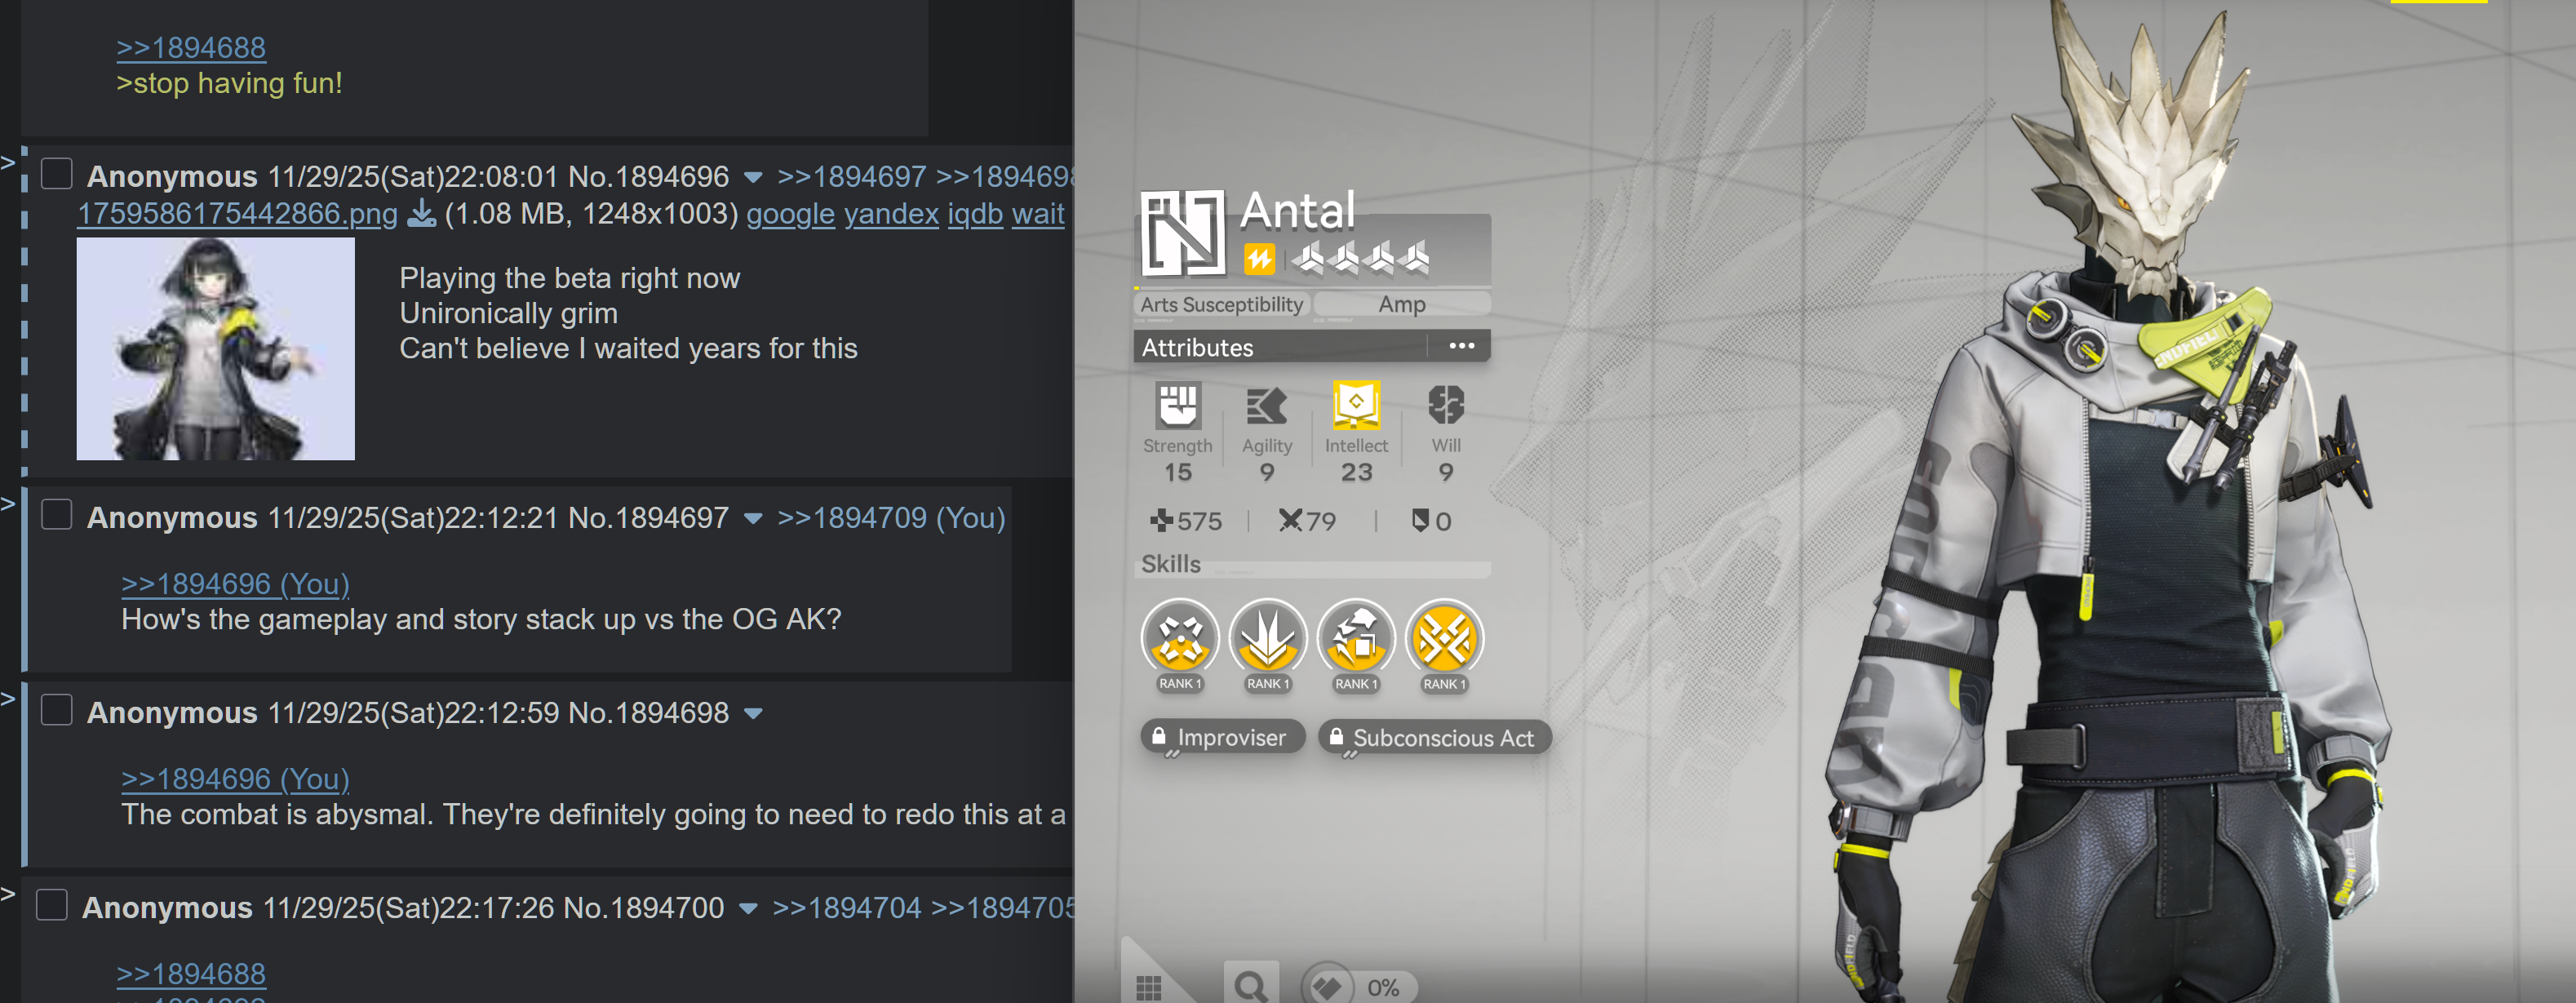Click the first skill icon at Rank 1
The height and width of the screenshot is (1003, 2576).
click(1179, 638)
